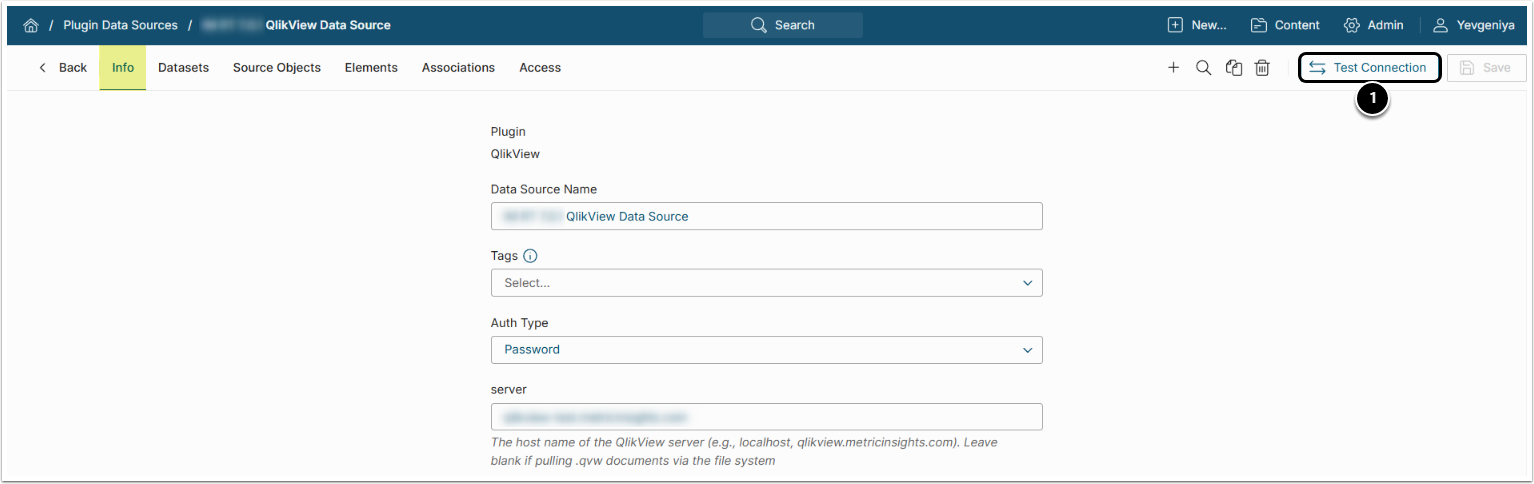Switch to the Source Objects tab
1534x484 pixels.
pyautogui.click(x=277, y=68)
